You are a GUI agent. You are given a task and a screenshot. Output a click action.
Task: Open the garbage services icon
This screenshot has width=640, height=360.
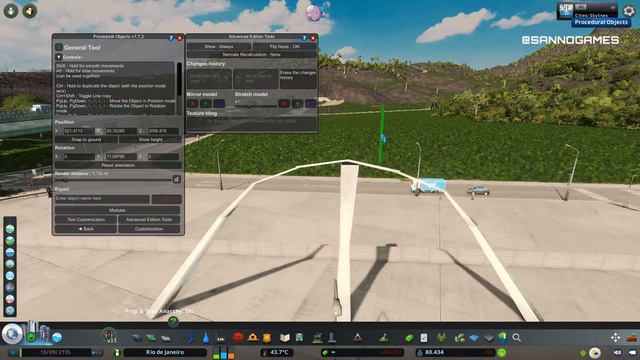pyautogui.click(x=220, y=338)
